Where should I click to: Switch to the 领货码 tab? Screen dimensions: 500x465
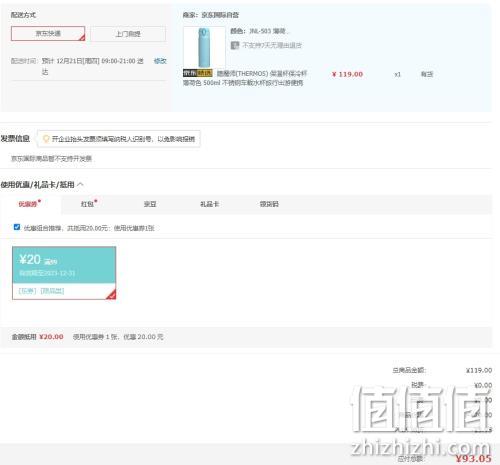(x=269, y=204)
